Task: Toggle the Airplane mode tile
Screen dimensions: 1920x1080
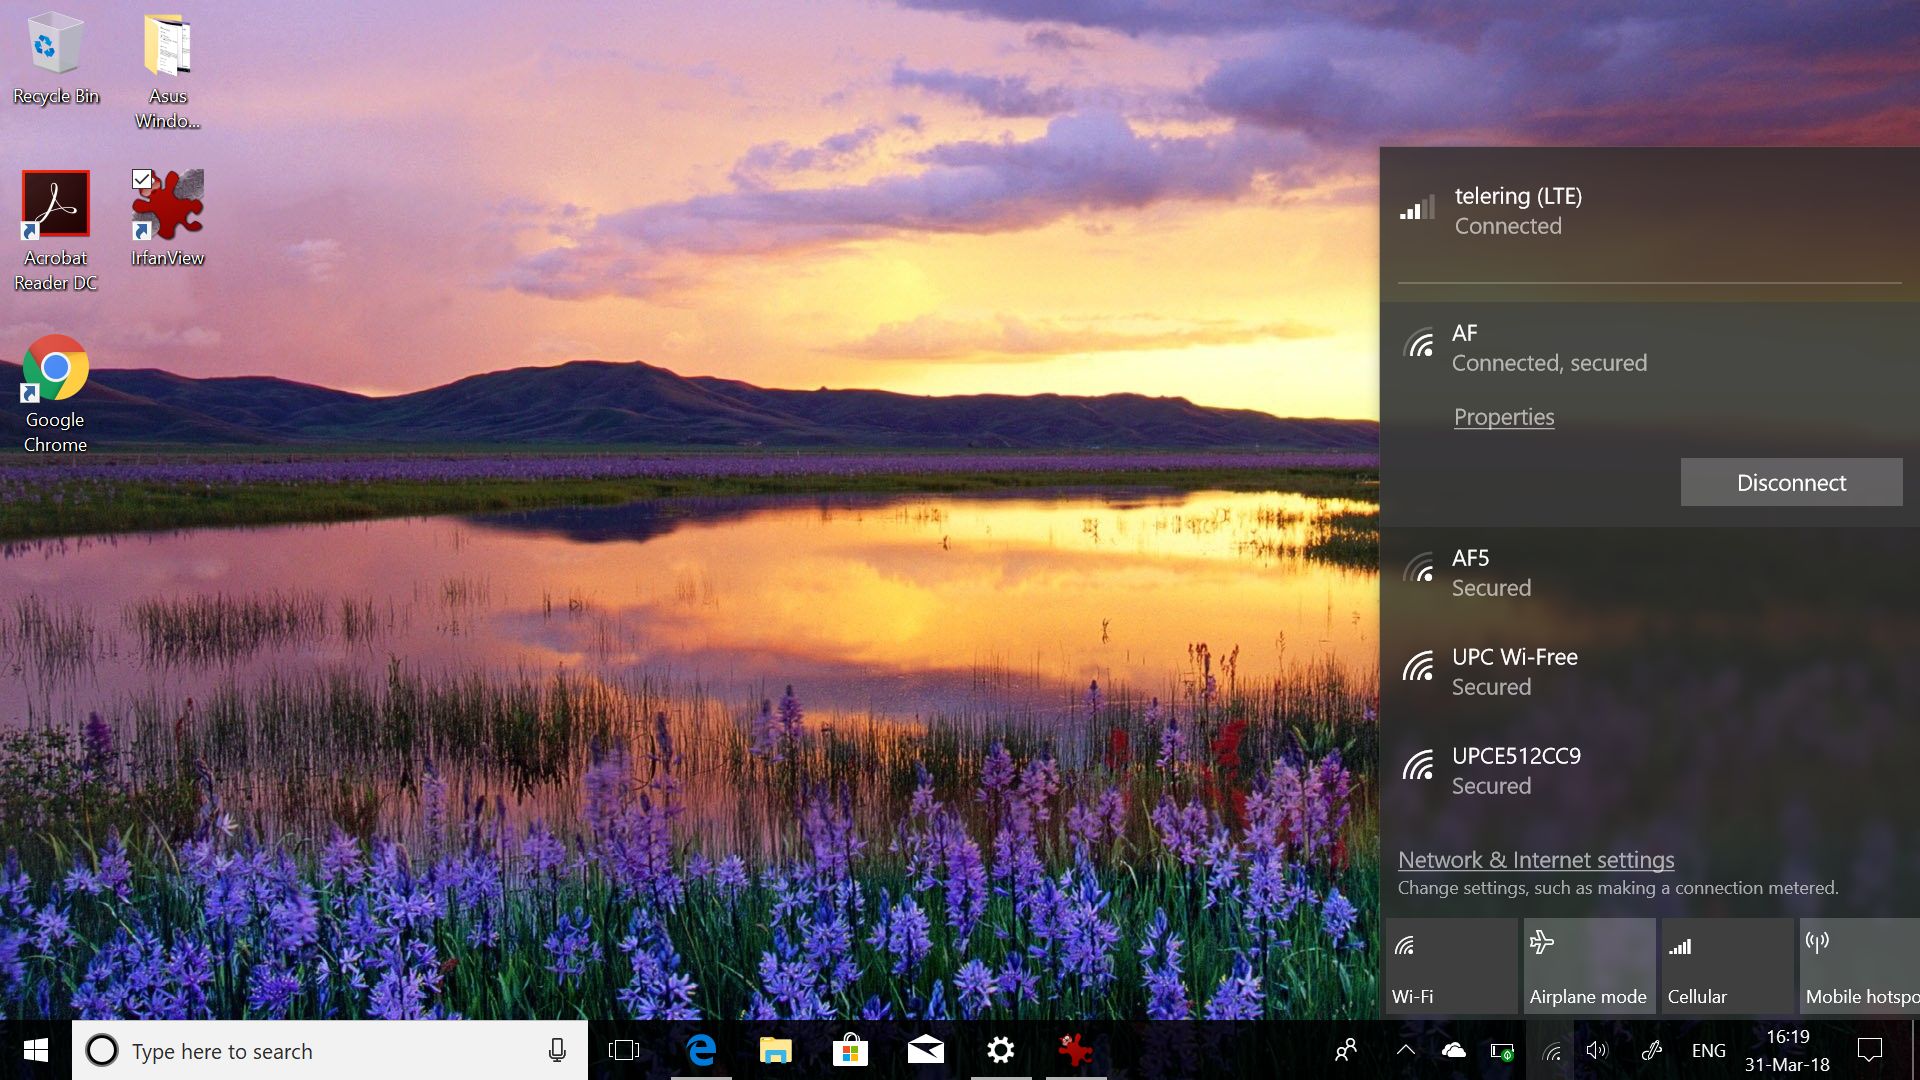Action: (1588, 966)
